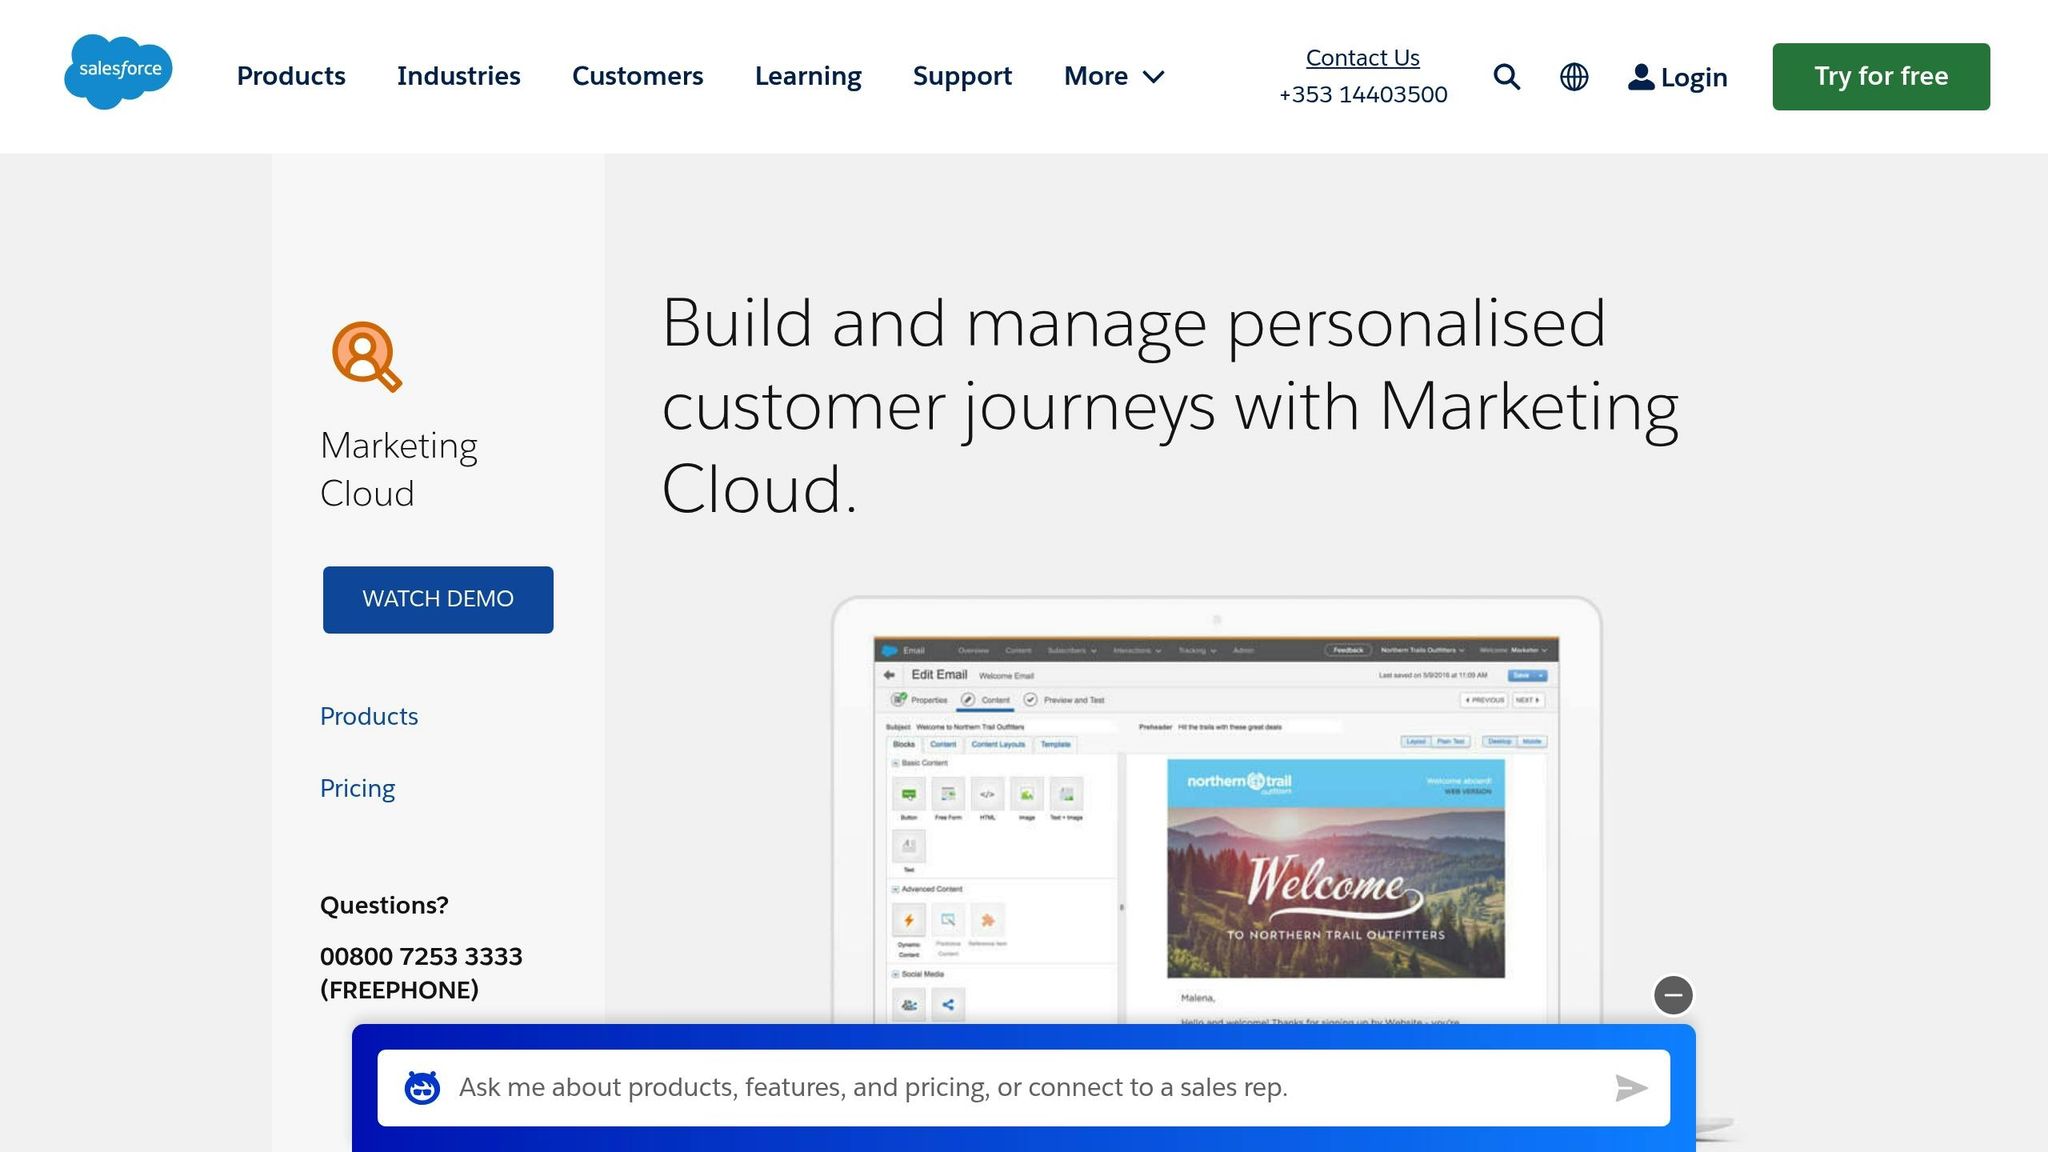Click the +353 14403500 phone number

pyautogui.click(x=1363, y=95)
